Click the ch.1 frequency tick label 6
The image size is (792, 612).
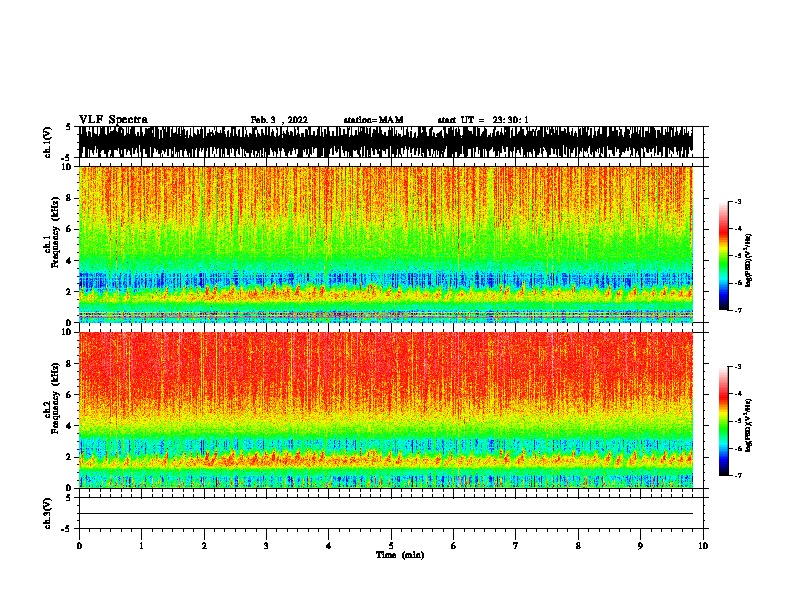[71, 229]
